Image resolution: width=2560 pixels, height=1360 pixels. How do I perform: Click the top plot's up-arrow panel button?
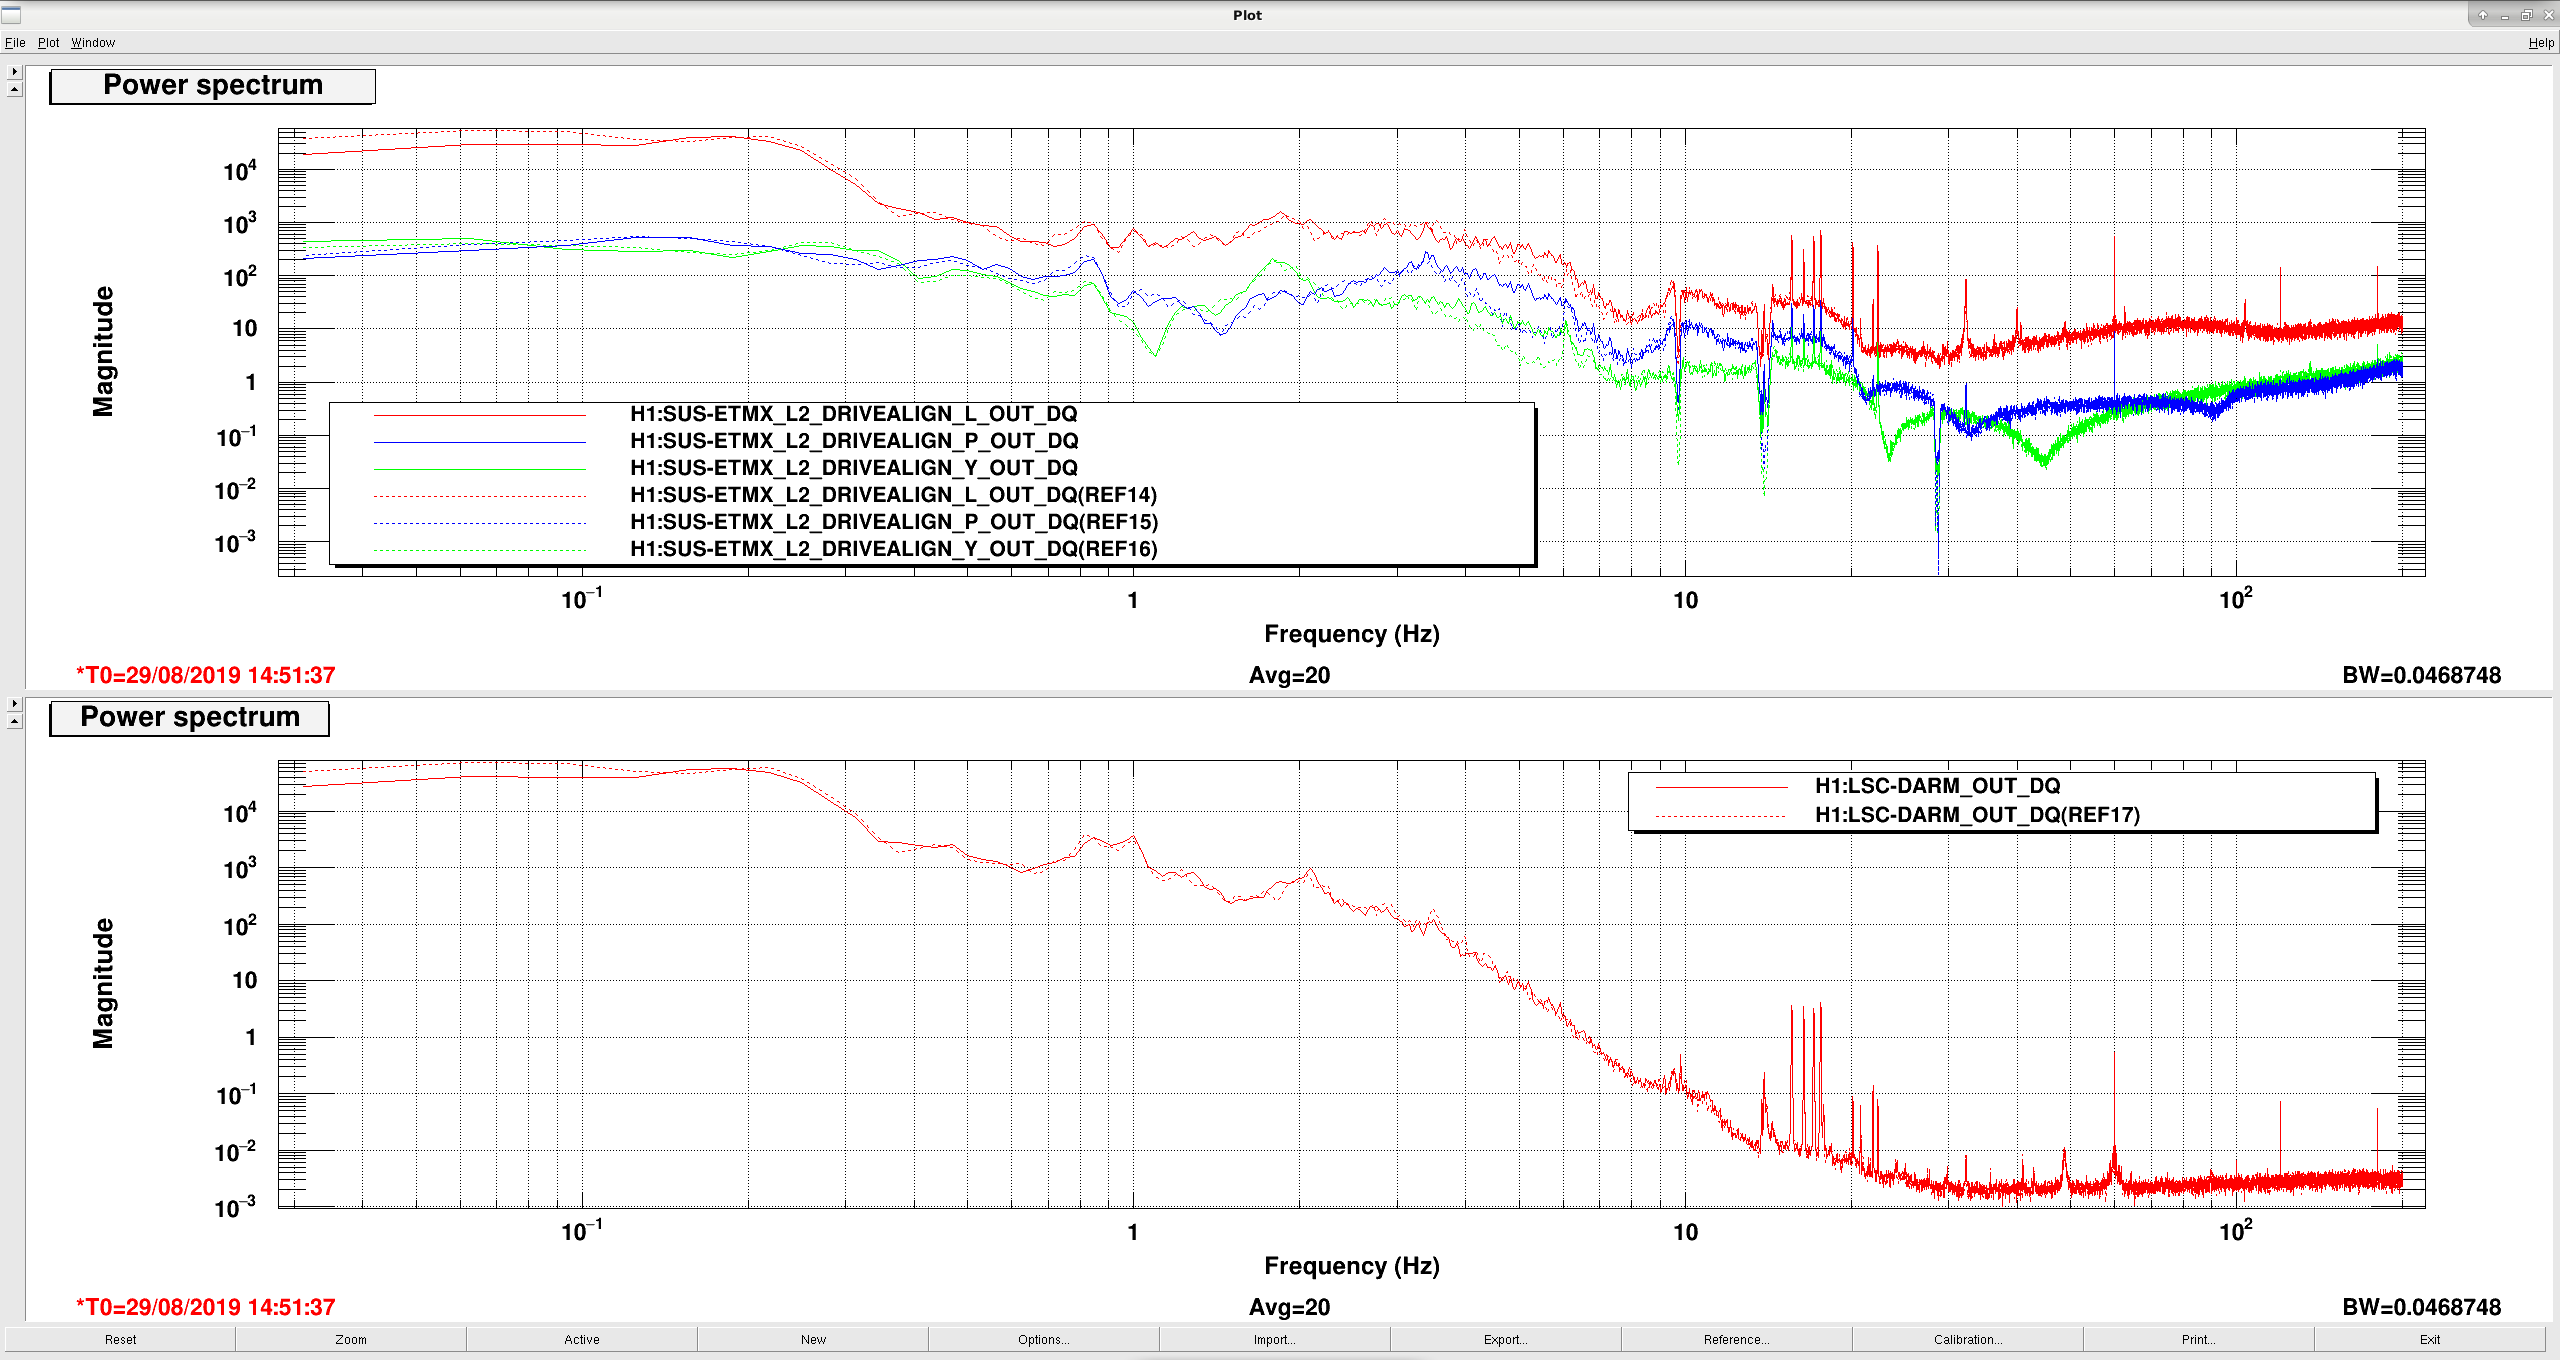[x=14, y=89]
